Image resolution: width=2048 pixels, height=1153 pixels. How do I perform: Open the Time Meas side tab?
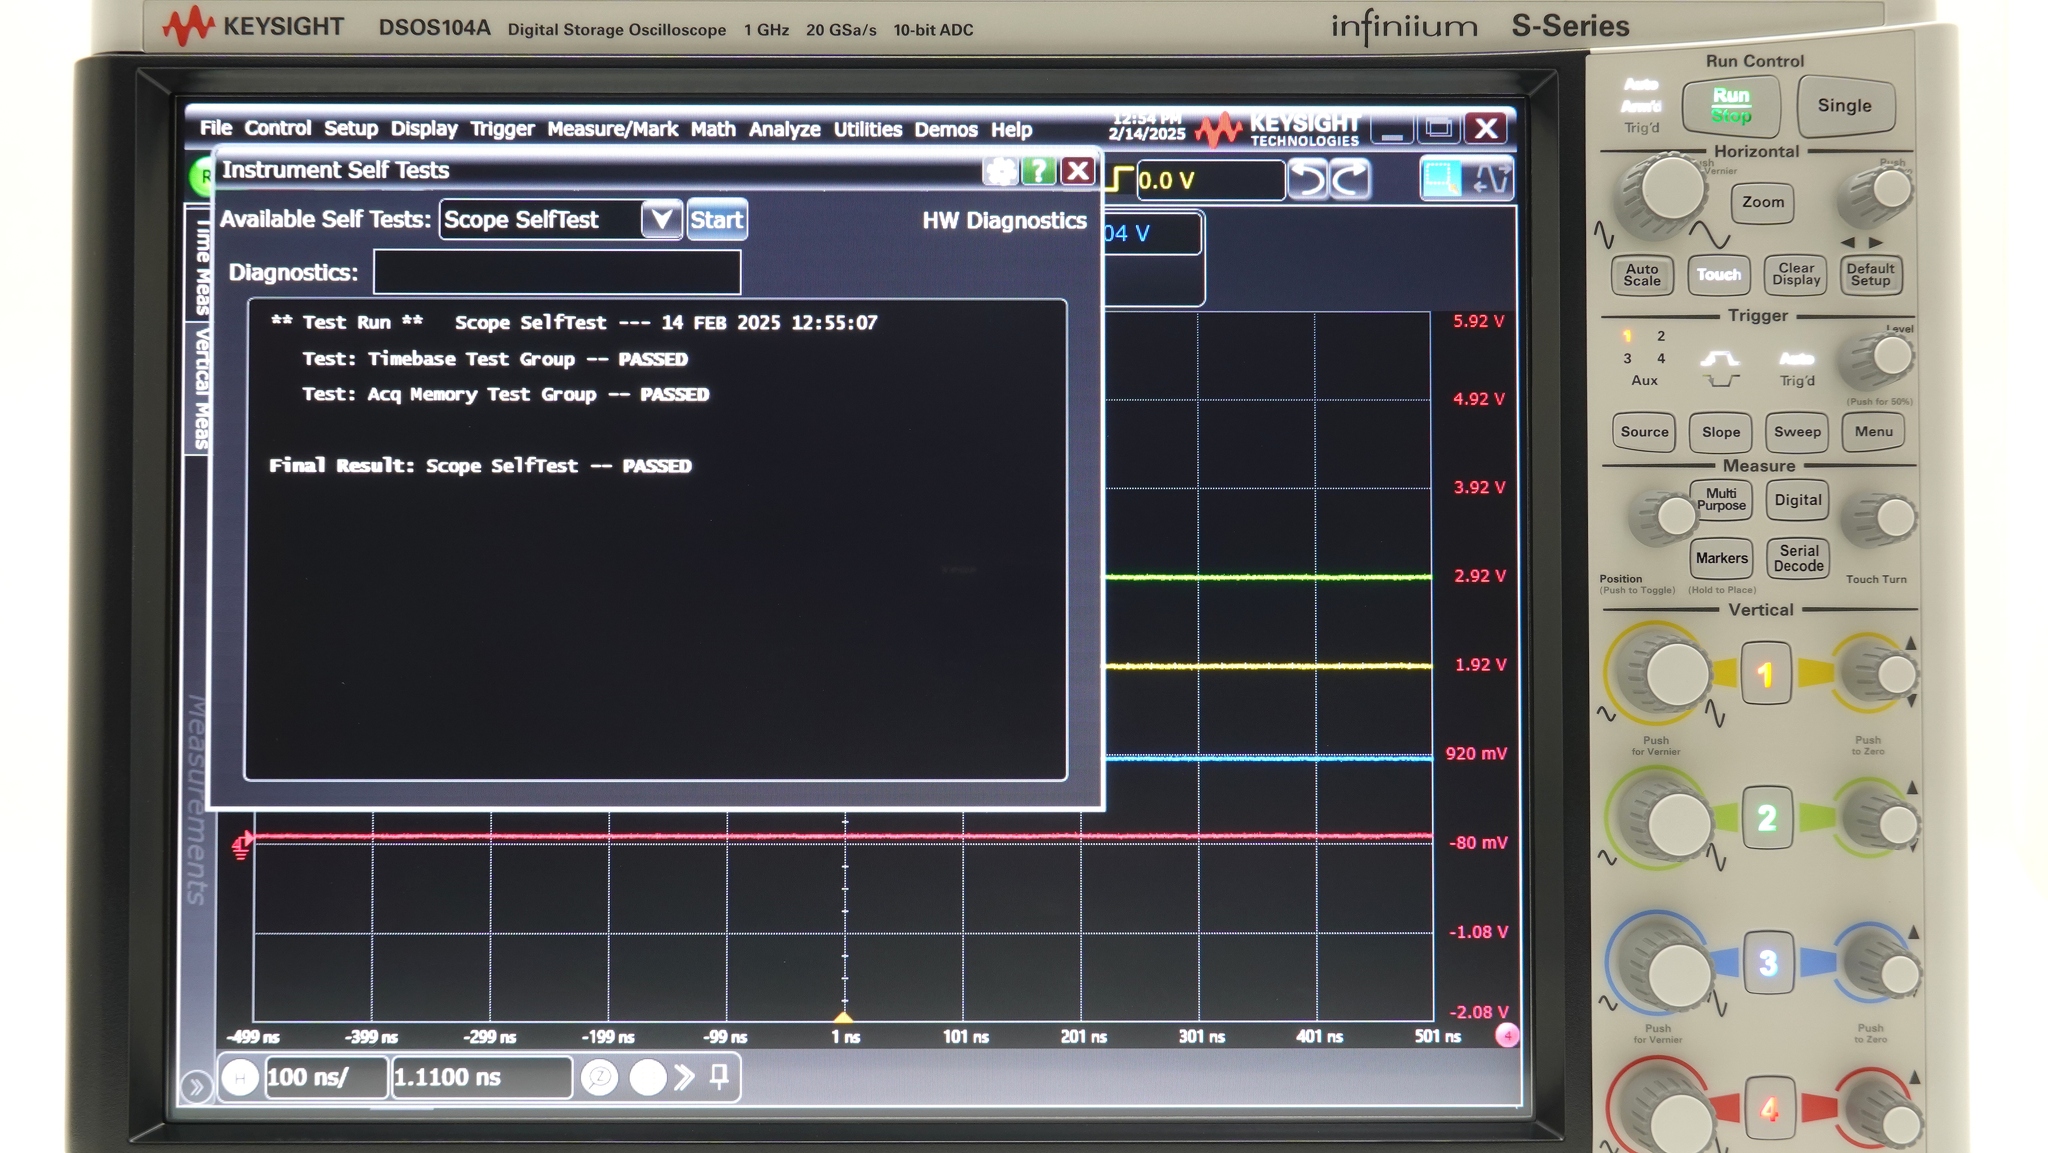(x=199, y=265)
